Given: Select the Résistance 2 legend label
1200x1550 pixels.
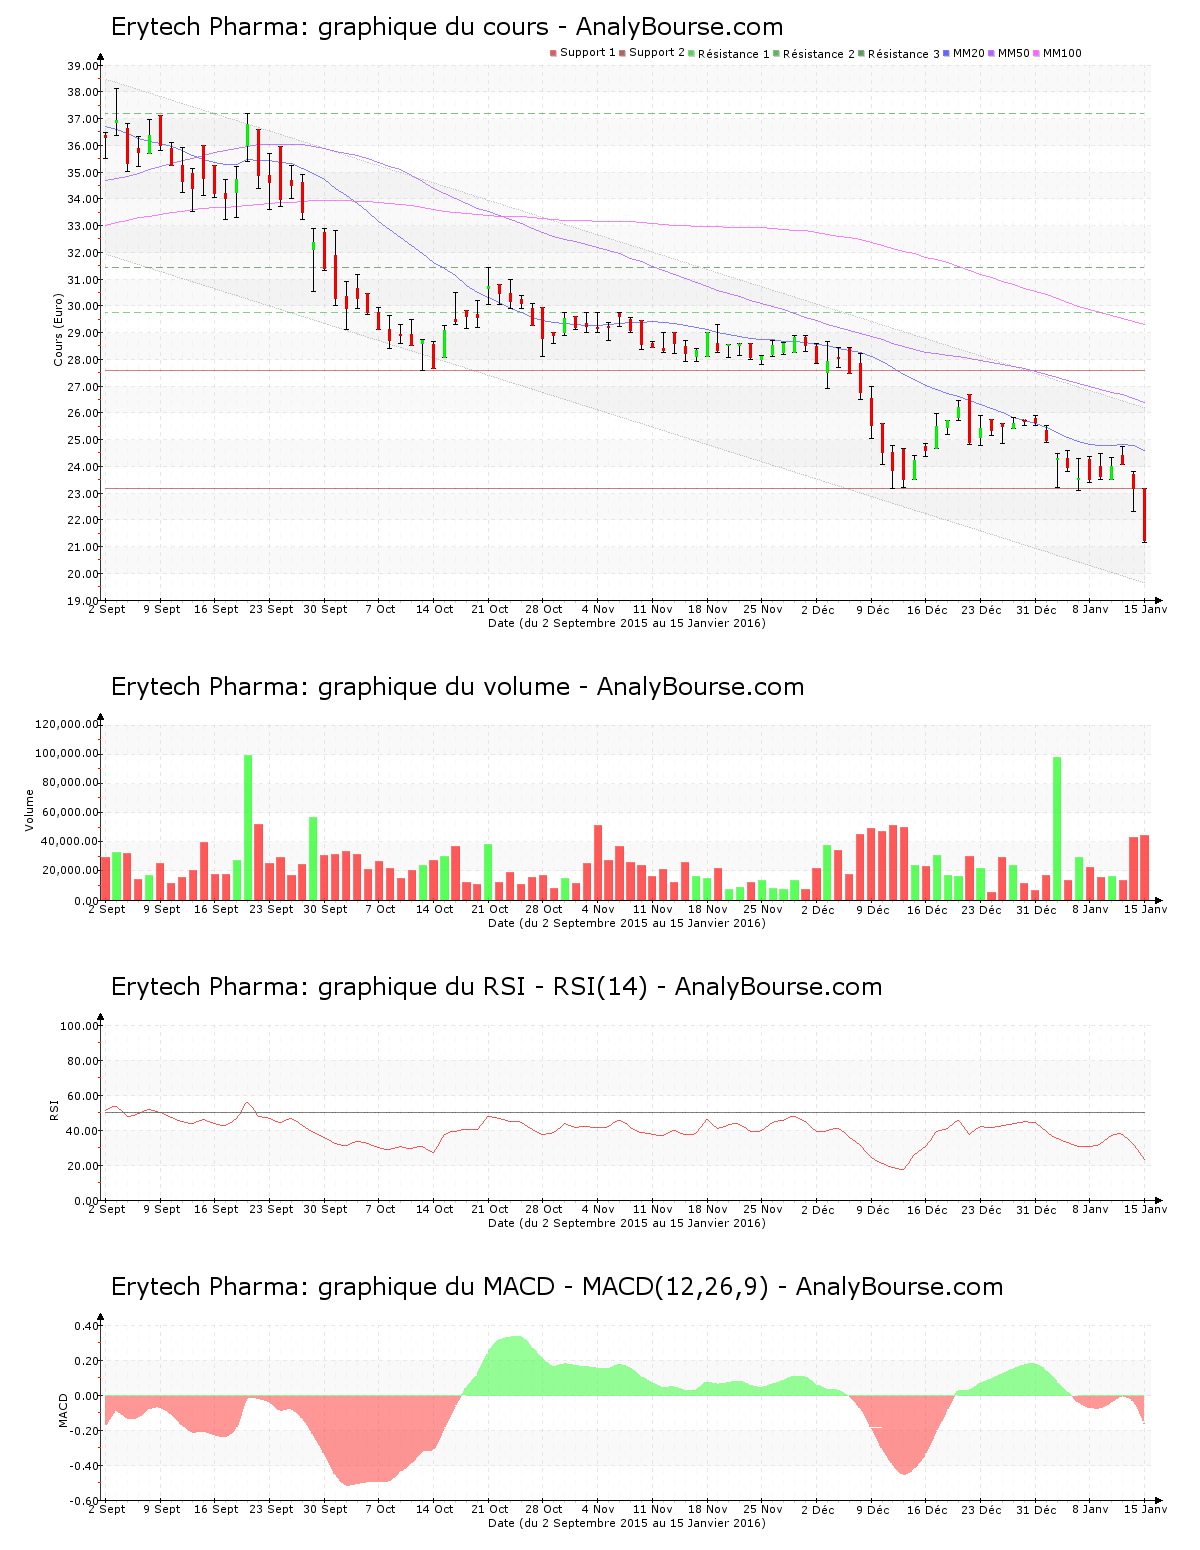Looking at the screenshot, I should coord(819,54).
